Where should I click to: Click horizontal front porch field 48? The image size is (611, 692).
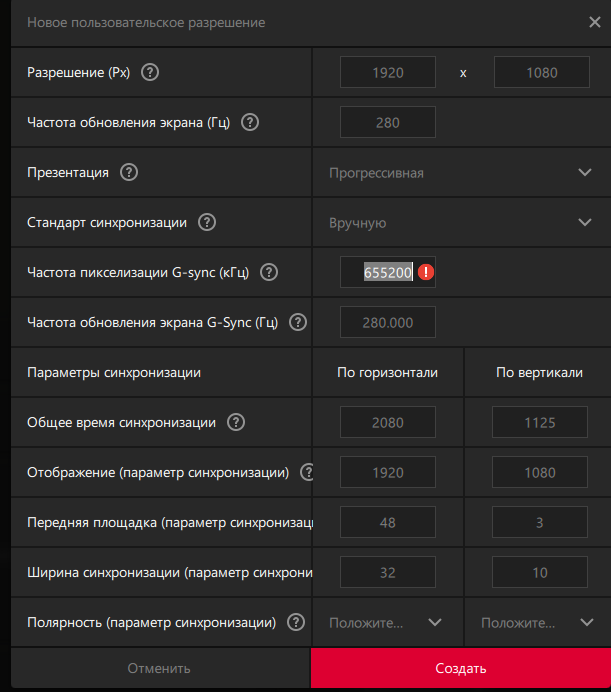click(388, 522)
